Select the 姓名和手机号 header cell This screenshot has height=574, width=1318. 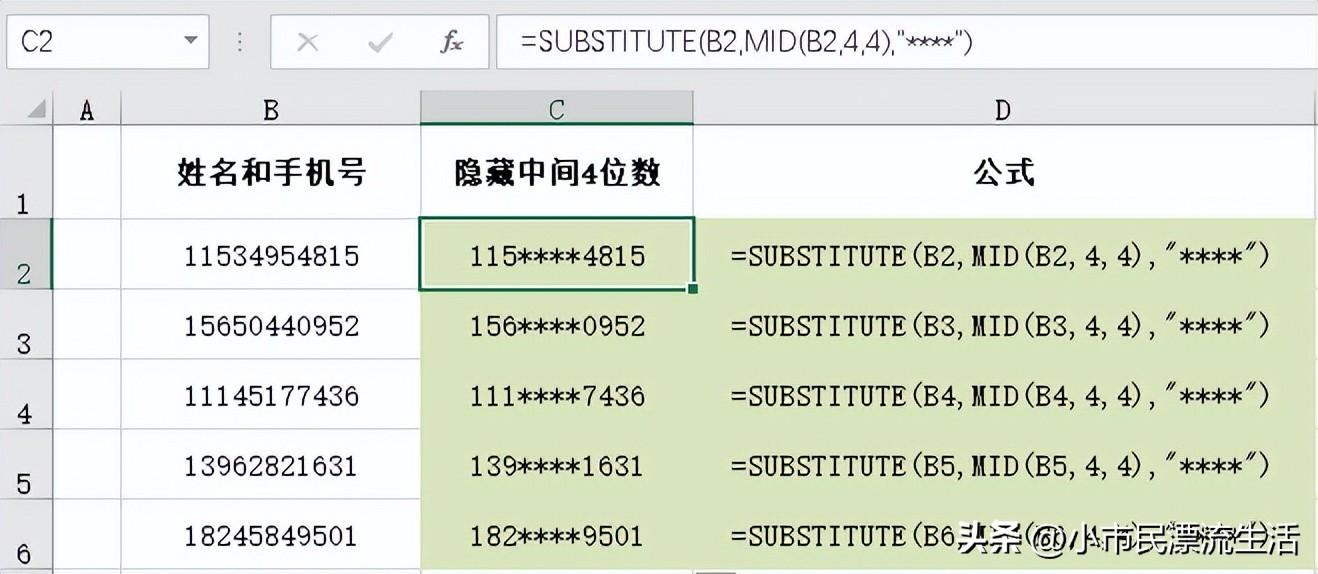tap(270, 173)
